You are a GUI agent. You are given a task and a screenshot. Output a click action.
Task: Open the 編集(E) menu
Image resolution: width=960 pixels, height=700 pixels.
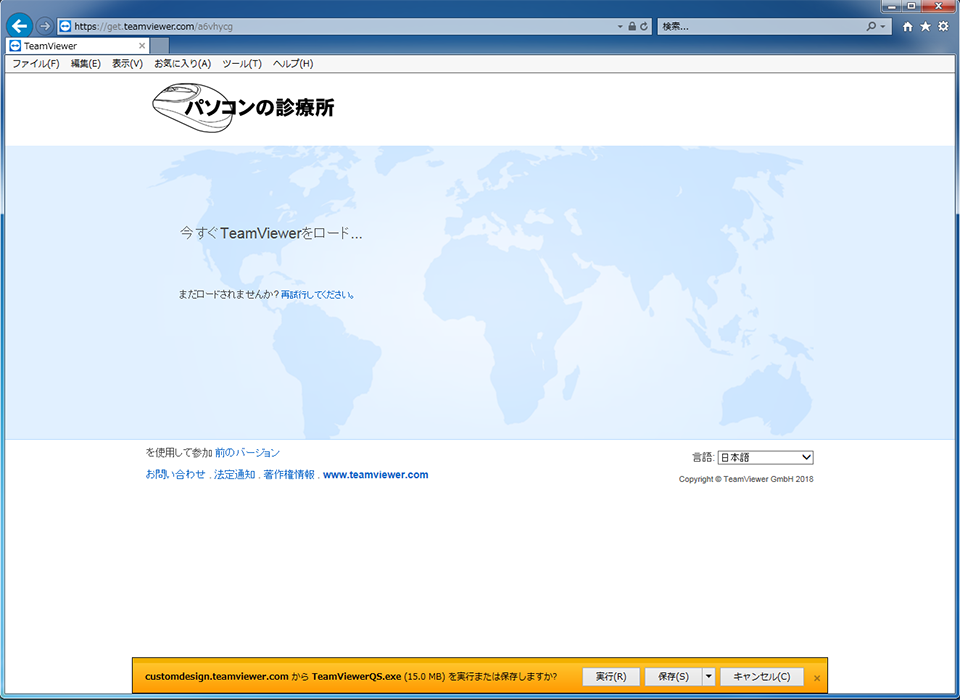point(86,64)
